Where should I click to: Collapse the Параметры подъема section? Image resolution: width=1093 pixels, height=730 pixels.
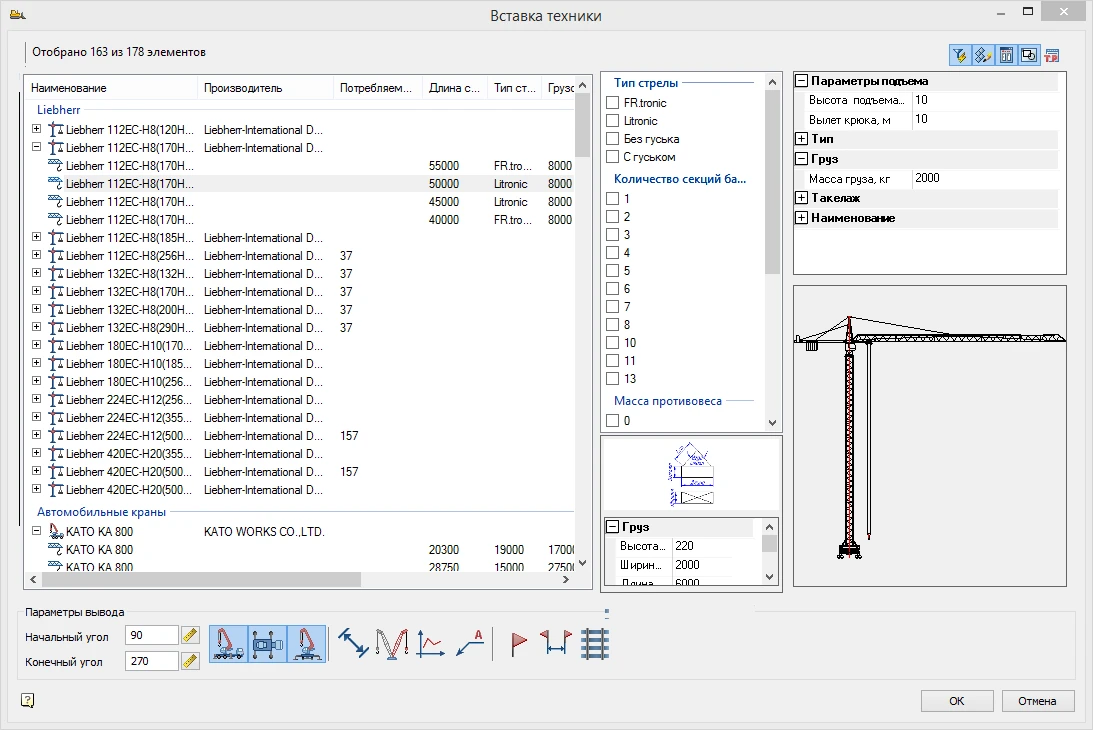802,81
